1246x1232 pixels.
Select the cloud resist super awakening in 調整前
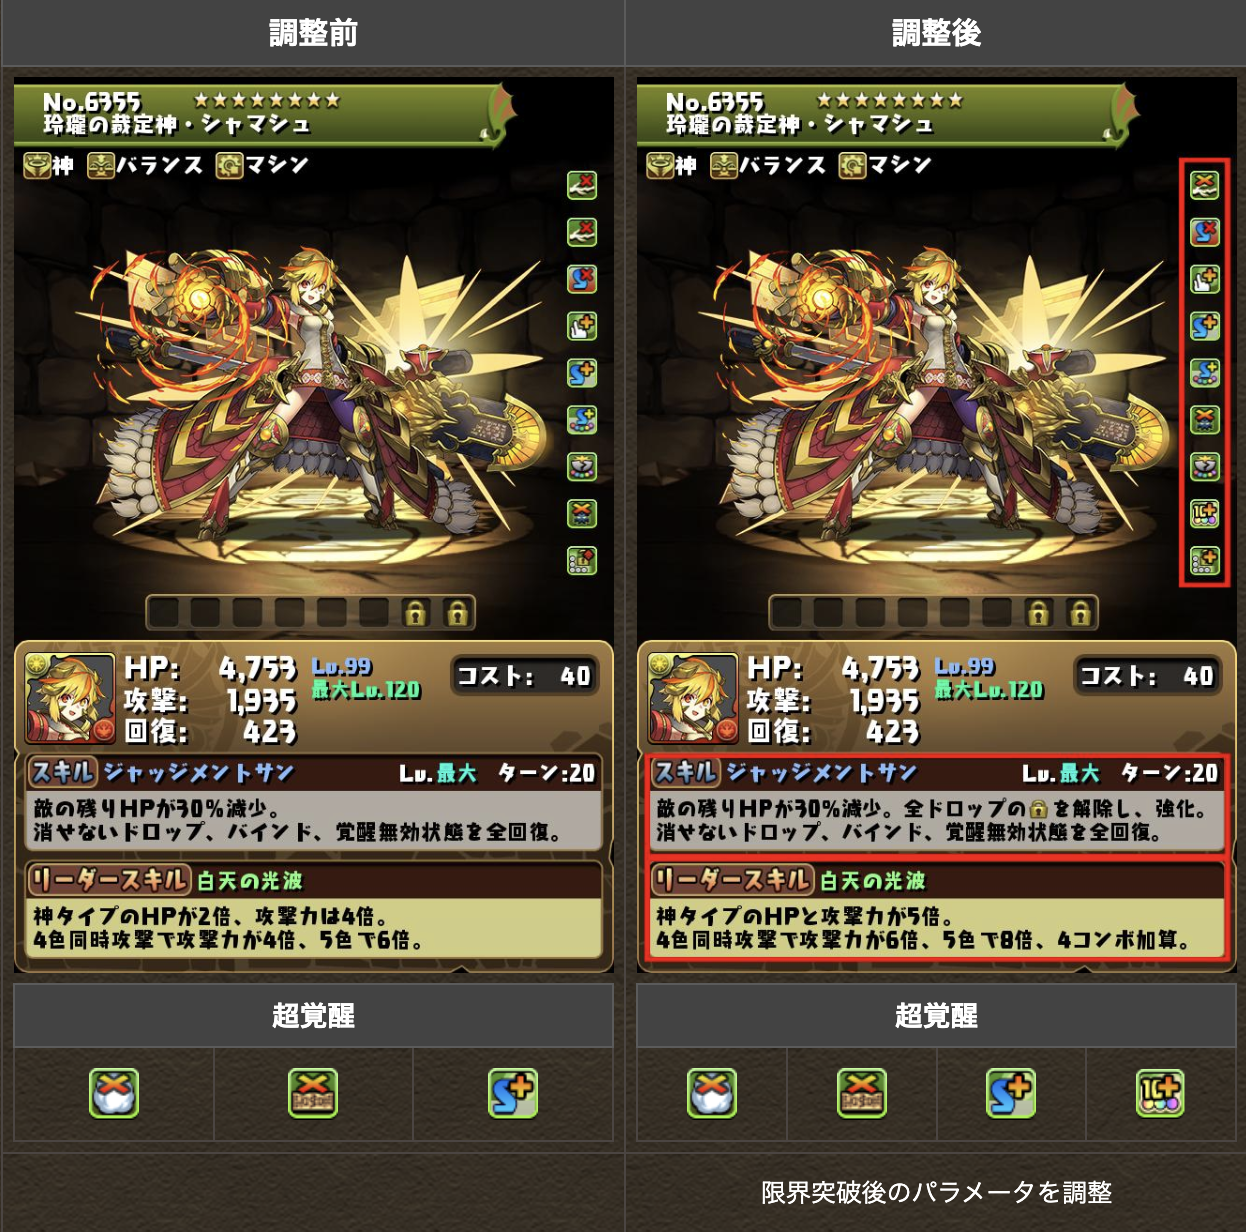113,1093
